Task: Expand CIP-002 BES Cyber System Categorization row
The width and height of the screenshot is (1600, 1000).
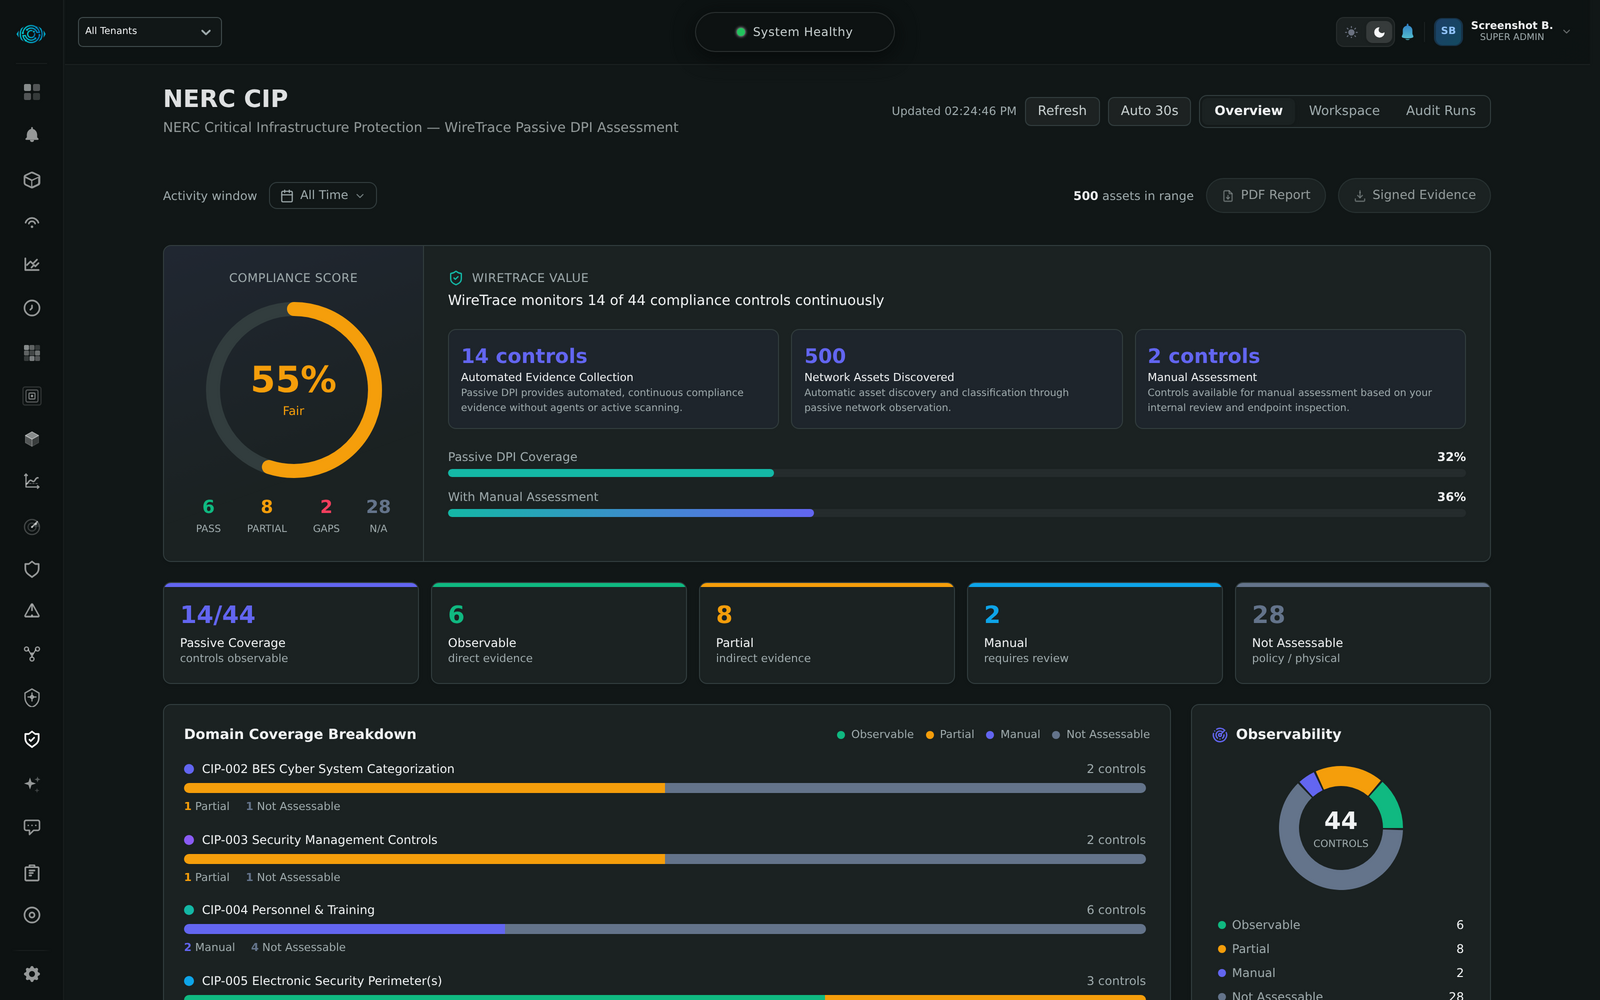Action: (x=665, y=787)
